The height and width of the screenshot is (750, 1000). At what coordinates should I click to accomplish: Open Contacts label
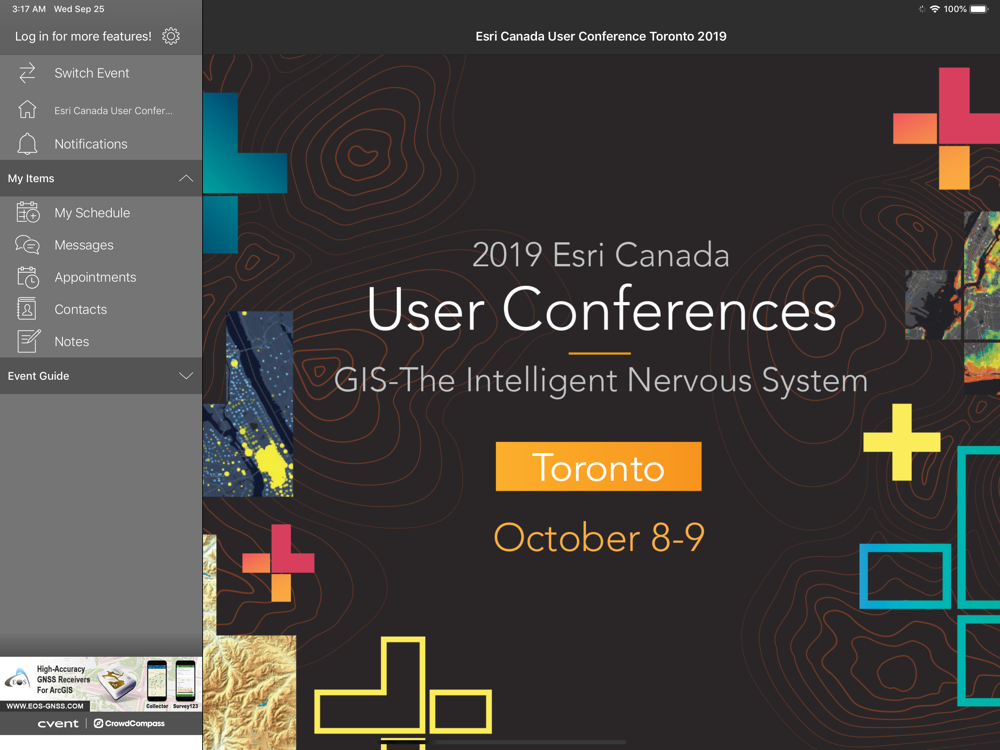[80, 309]
